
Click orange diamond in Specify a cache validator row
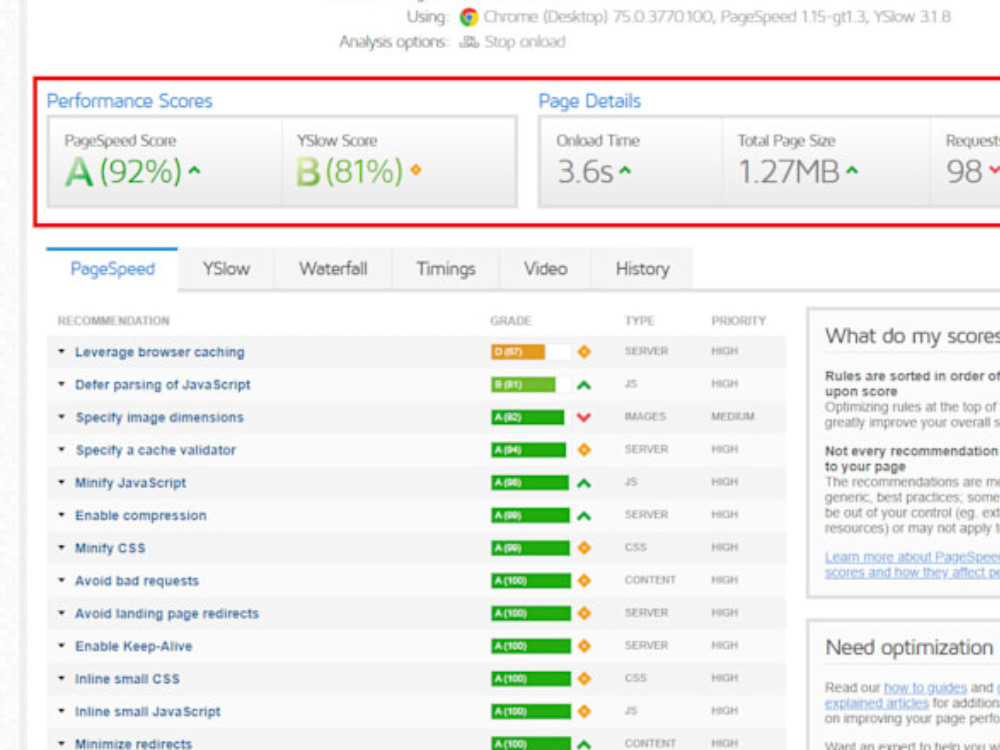(584, 450)
